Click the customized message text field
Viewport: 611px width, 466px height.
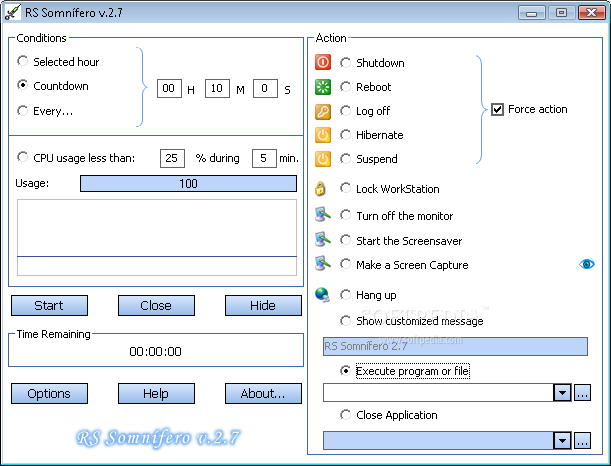[455, 346]
